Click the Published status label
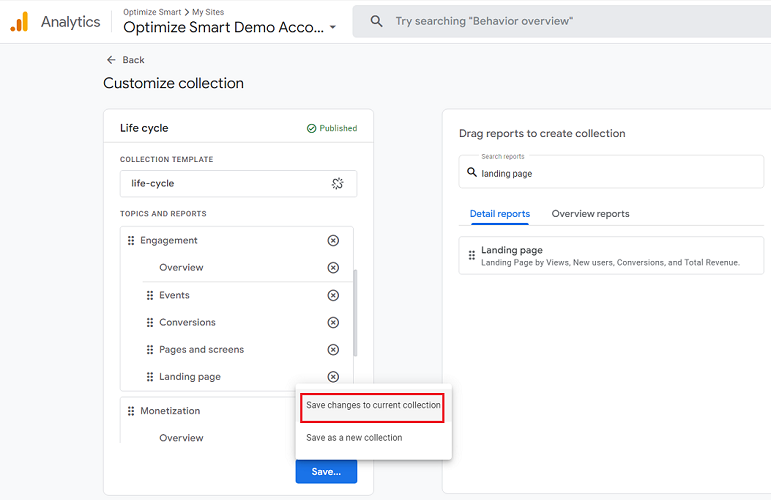This screenshot has width=771, height=500. (x=338, y=128)
